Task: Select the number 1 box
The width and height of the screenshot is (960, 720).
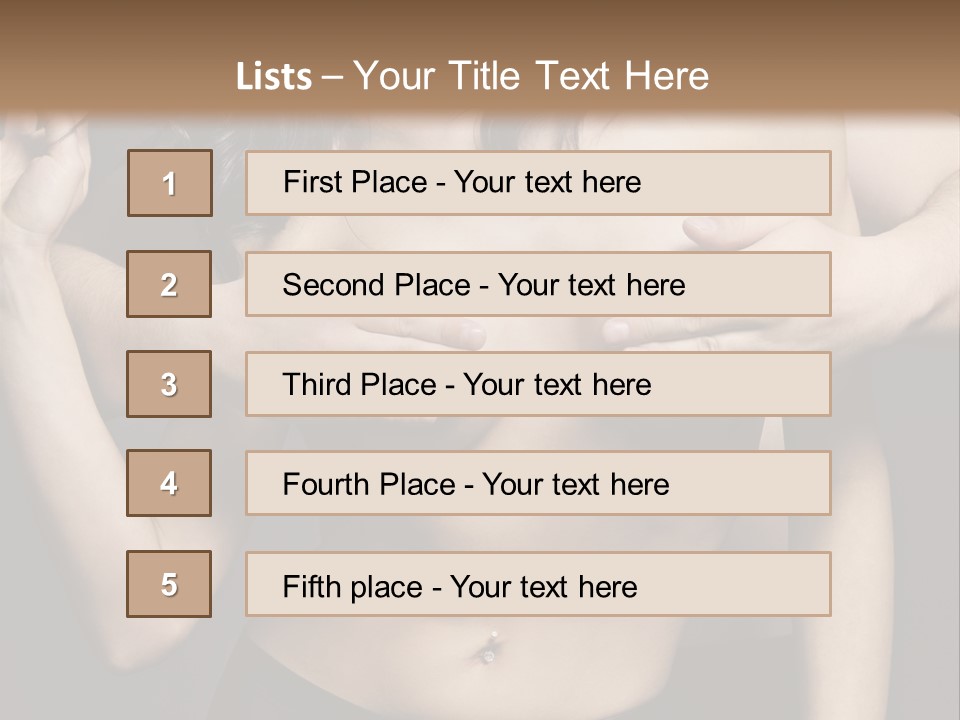Action: click(170, 183)
